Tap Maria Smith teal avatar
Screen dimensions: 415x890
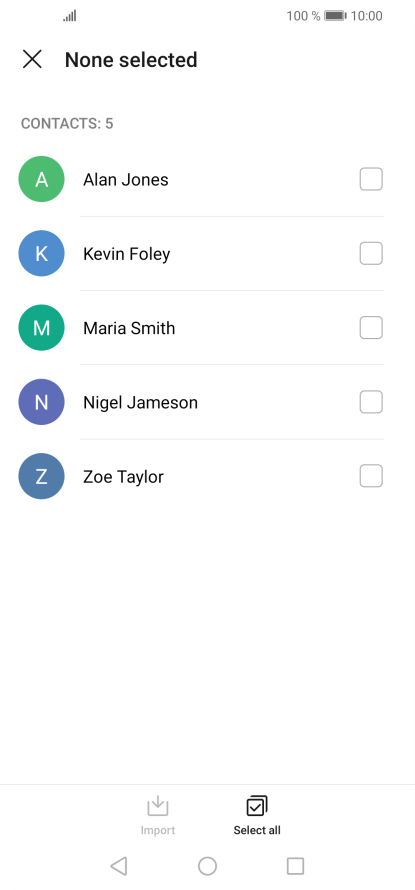(x=41, y=328)
